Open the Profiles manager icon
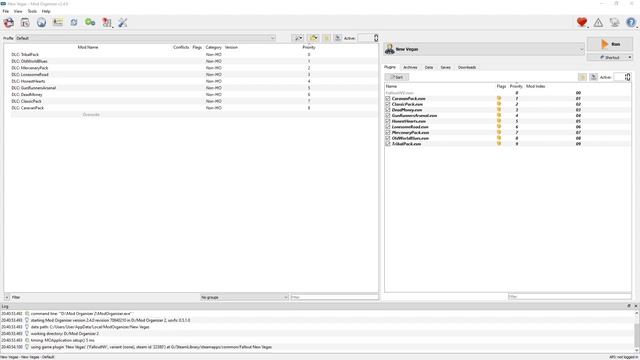The width and height of the screenshot is (640, 360). pyautogui.click(x=58, y=22)
